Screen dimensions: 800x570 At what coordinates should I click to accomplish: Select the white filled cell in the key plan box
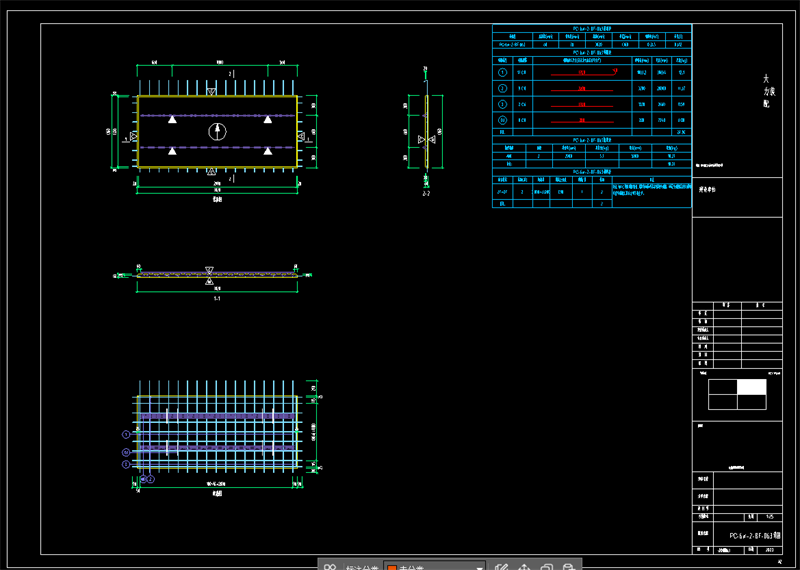point(752,387)
